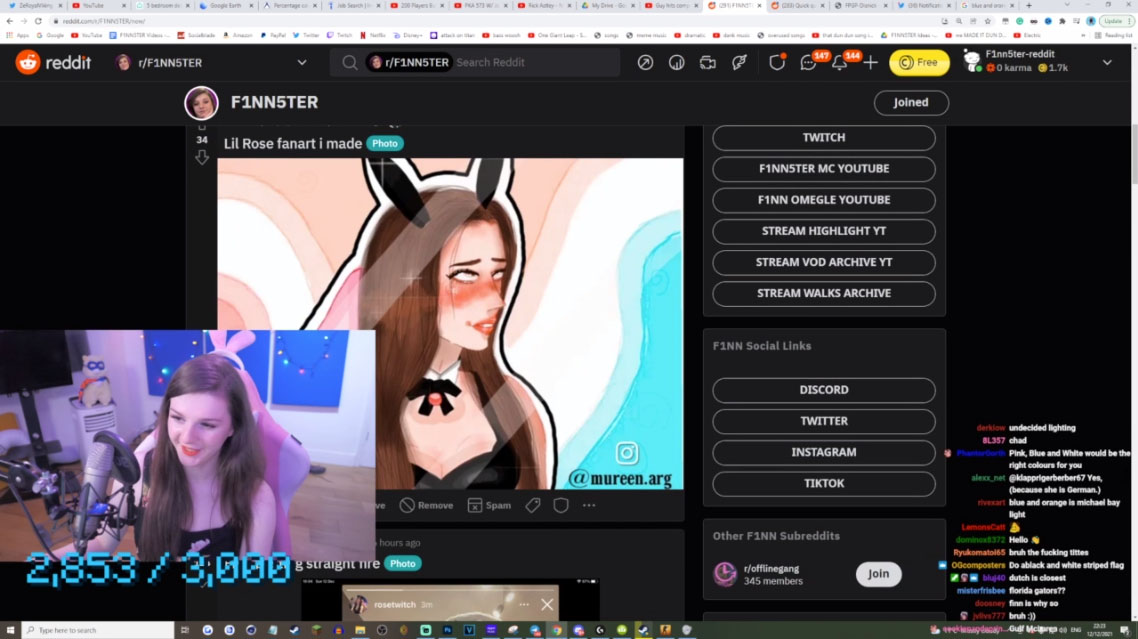Click the F1NN5TER subreddit avatar

pos(201,102)
